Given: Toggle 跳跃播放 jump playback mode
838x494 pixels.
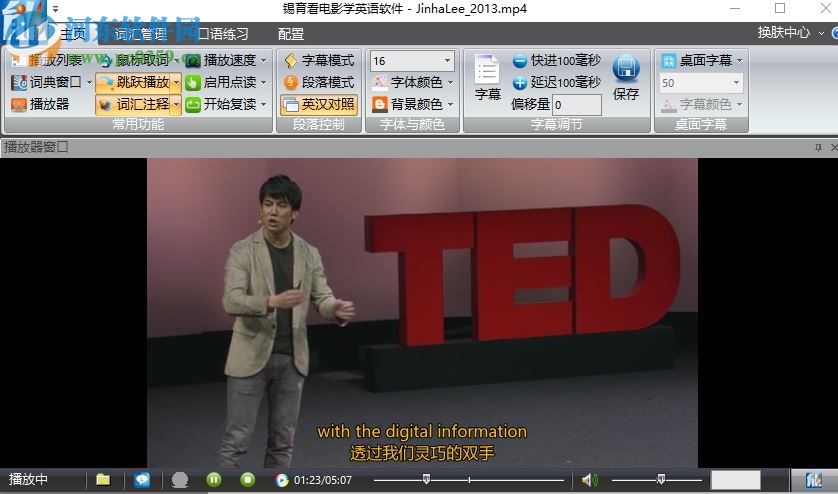Looking at the screenshot, I should (x=133, y=82).
